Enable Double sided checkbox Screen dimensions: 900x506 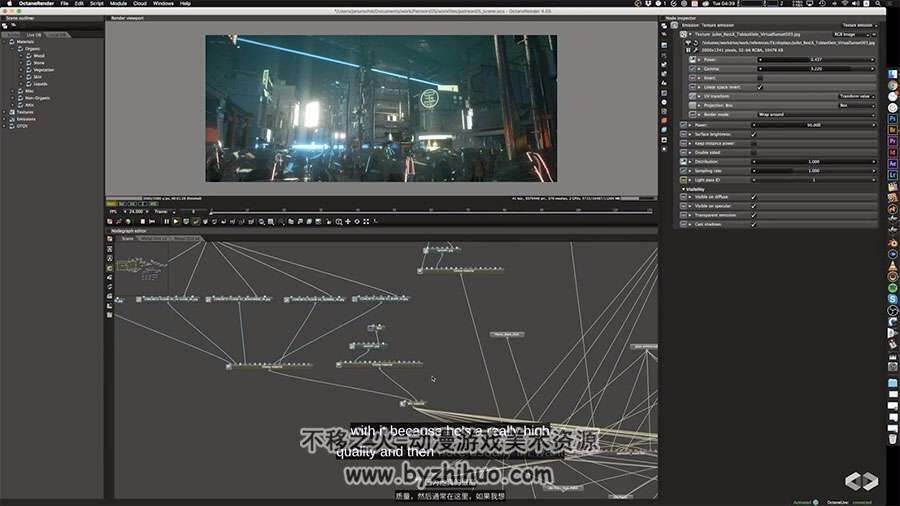tap(754, 153)
